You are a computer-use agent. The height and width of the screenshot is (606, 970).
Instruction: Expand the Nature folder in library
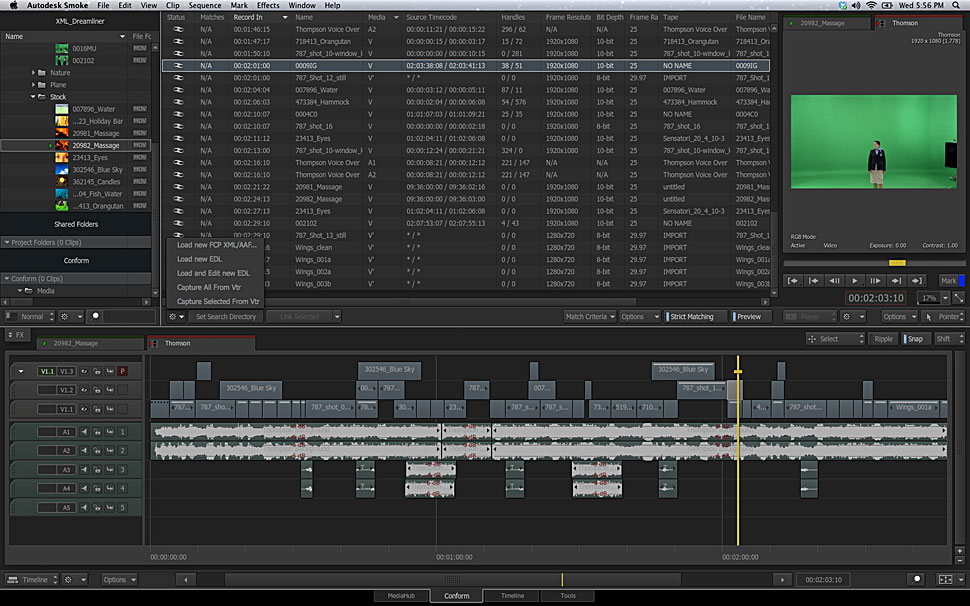point(36,72)
